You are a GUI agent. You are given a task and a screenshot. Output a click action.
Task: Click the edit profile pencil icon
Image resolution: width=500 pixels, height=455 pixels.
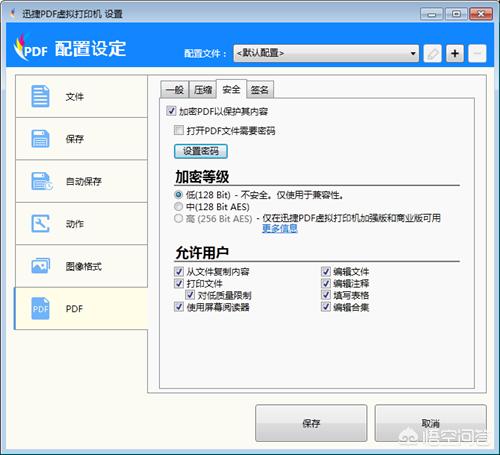(x=432, y=53)
